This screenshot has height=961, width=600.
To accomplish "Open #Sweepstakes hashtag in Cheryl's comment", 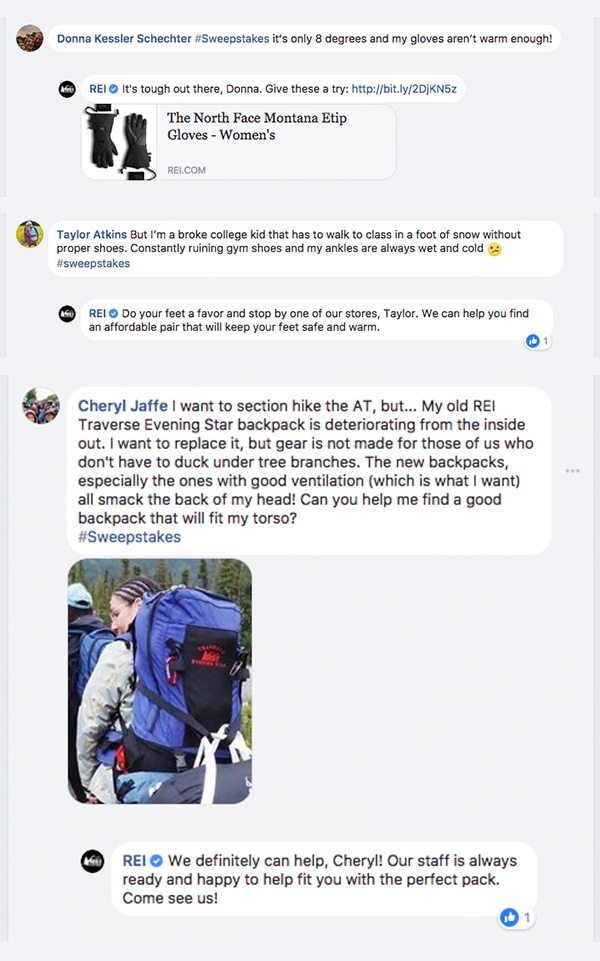I will pos(129,537).
